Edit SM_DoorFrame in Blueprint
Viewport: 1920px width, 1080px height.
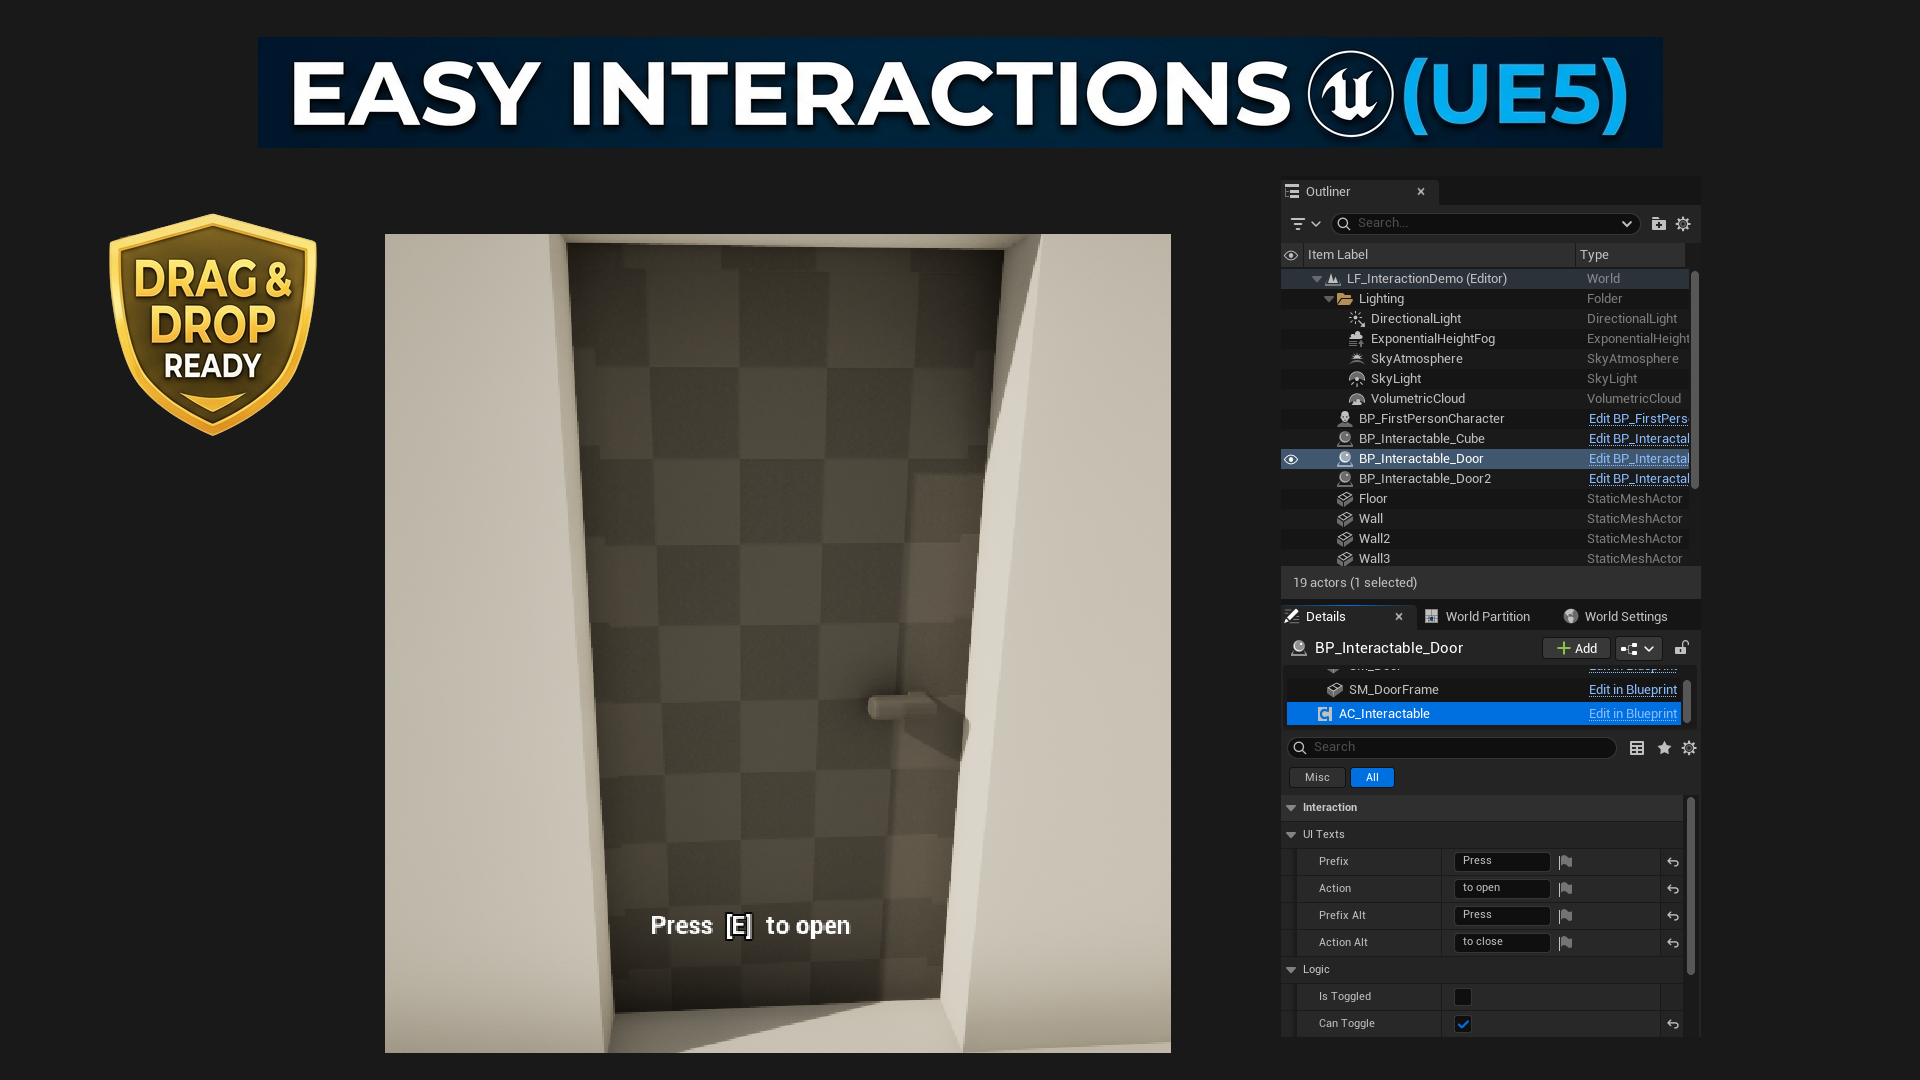pos(1632,690)
